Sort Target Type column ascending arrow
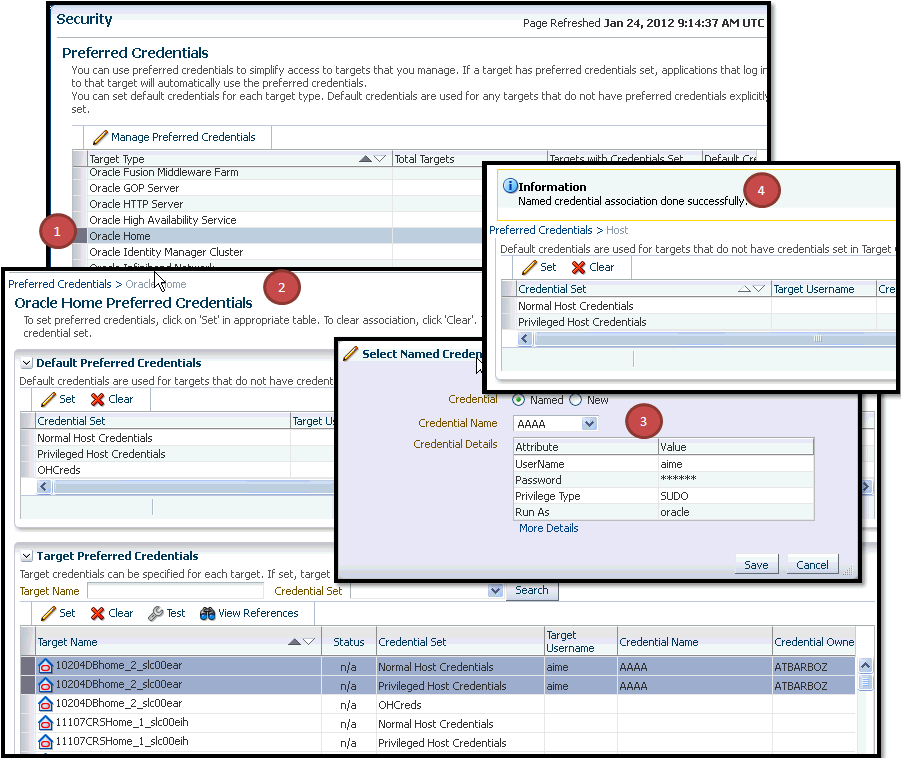The height and width of the screenshot is (758, 901). [365, 159]
